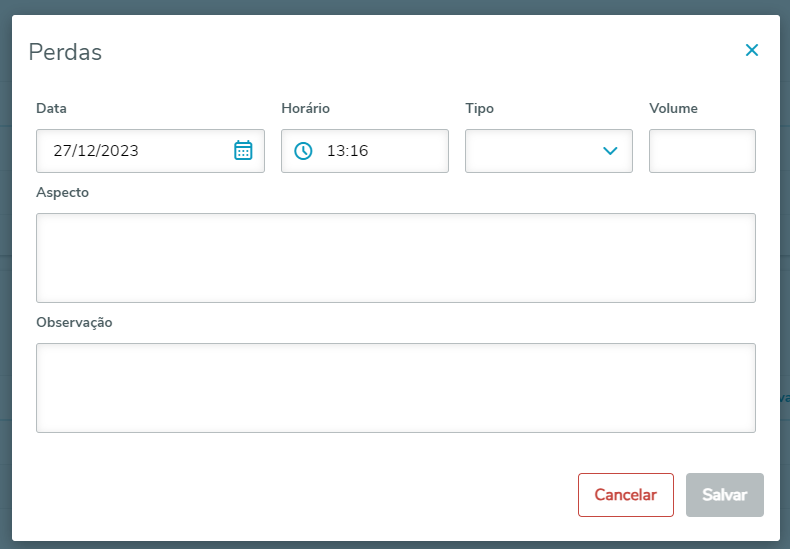Click inside the Aspecto text area
Screen dimensions: 790x549
coord(395,257)
